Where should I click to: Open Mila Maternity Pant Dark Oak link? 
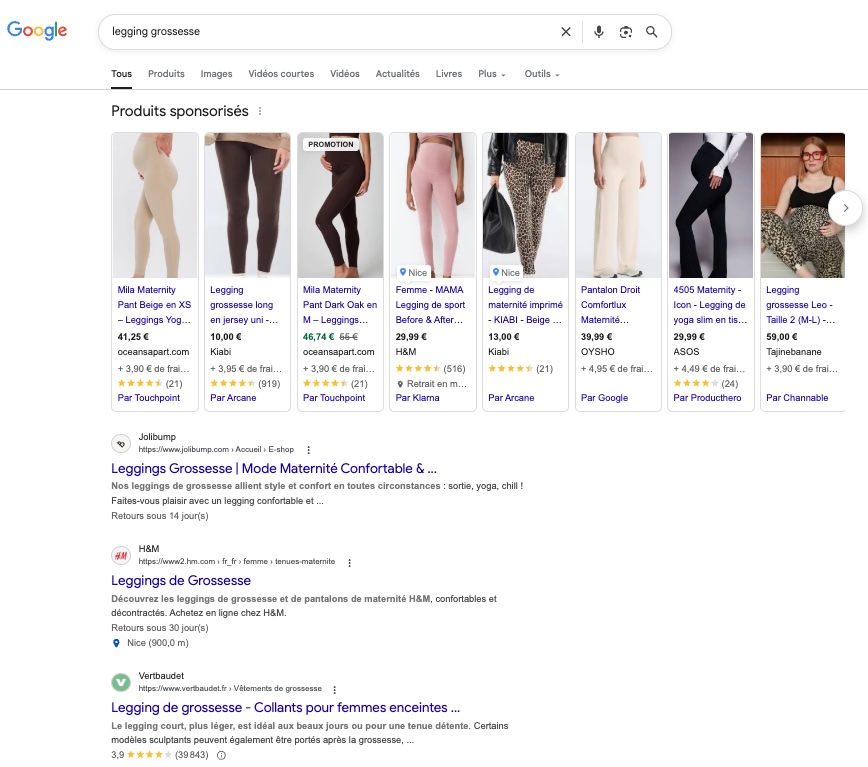(x=340, y=305)
